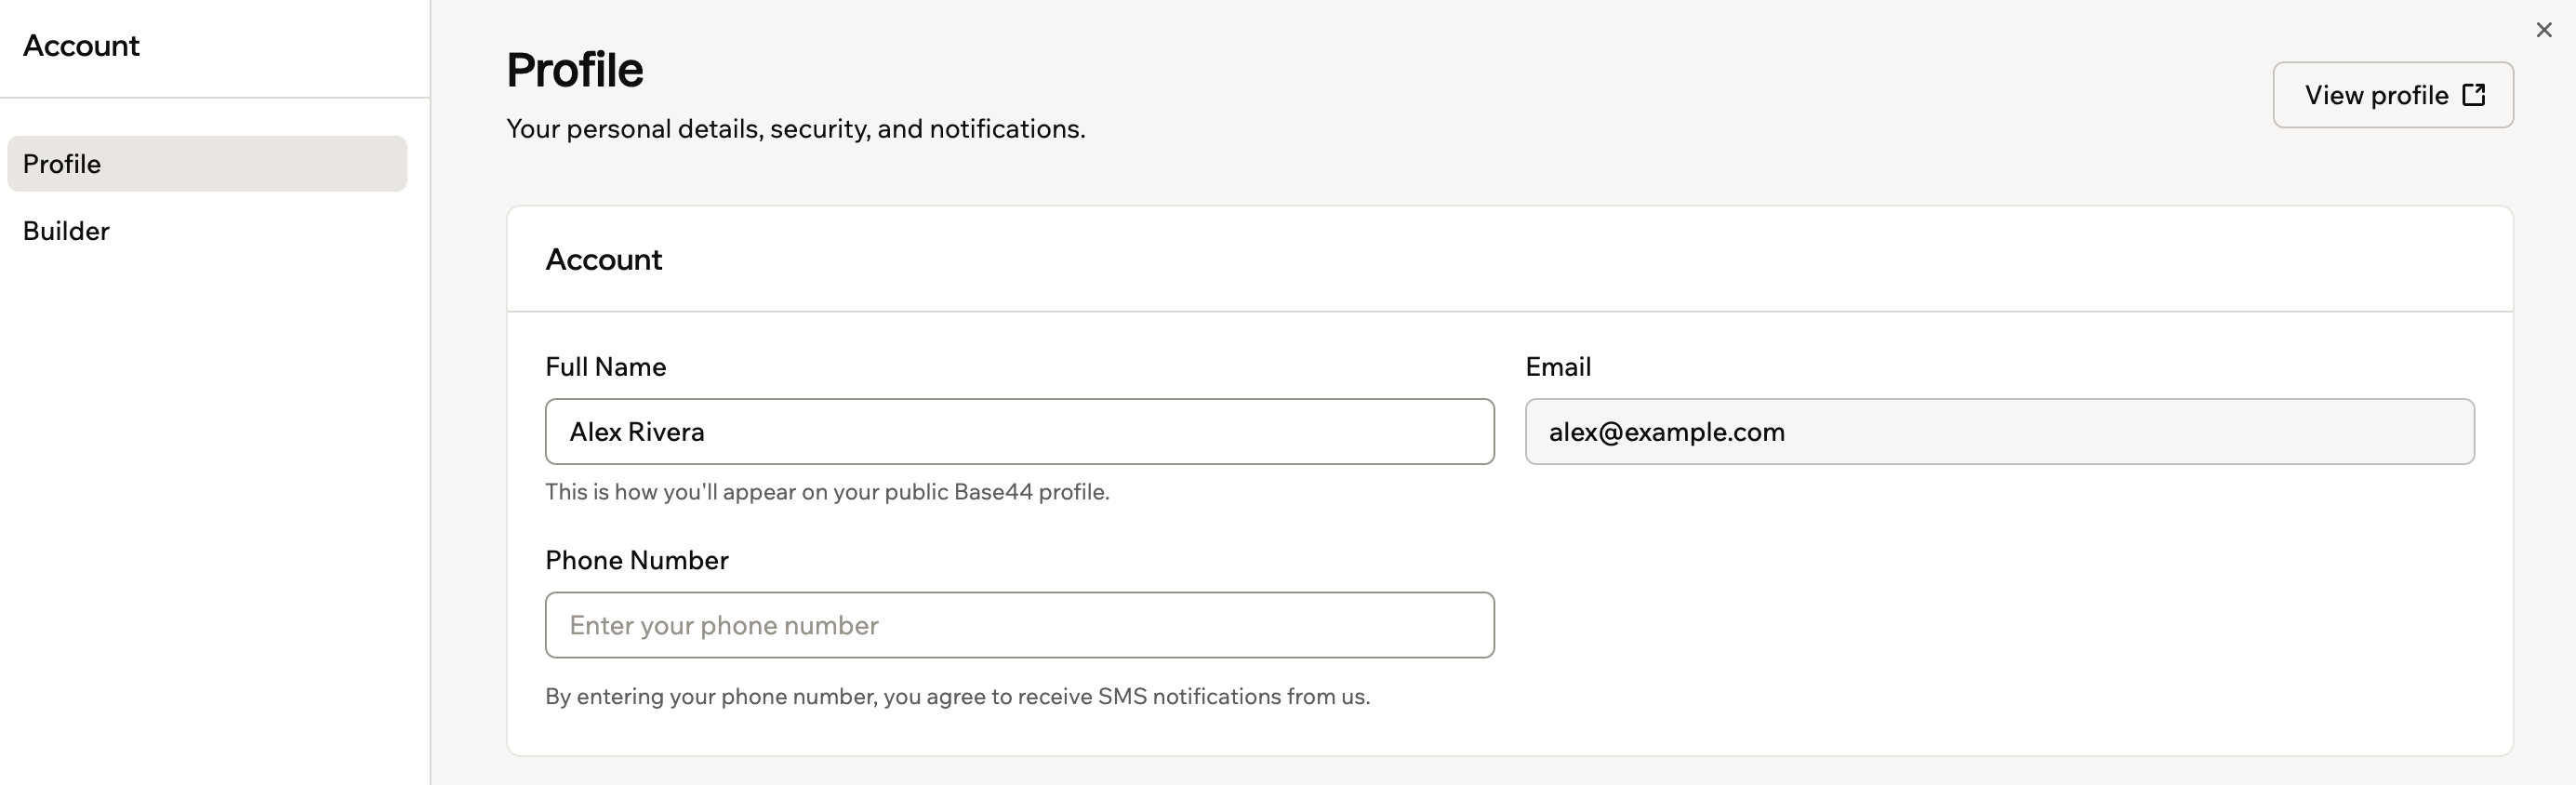
Task: Select Profile in the sidebar
Action: 207,164
